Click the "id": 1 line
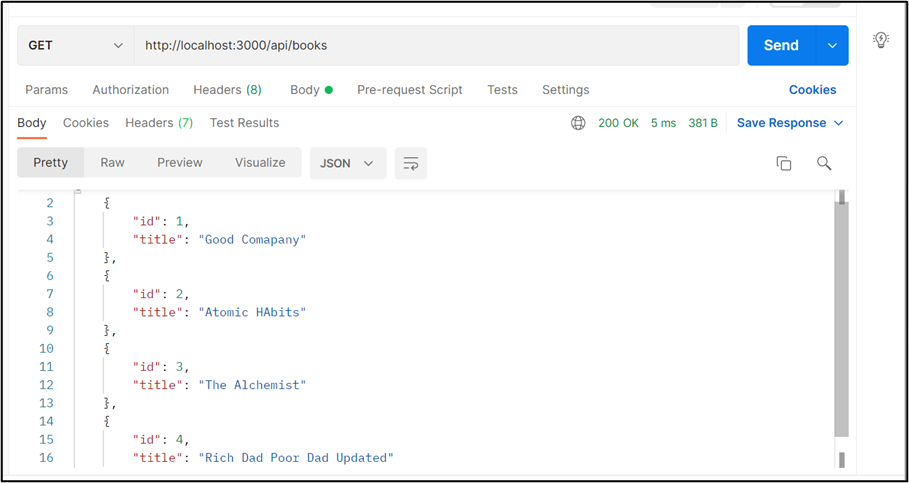Image resolution: width=909 pixels, height=483 pixels. pos(161,221)
